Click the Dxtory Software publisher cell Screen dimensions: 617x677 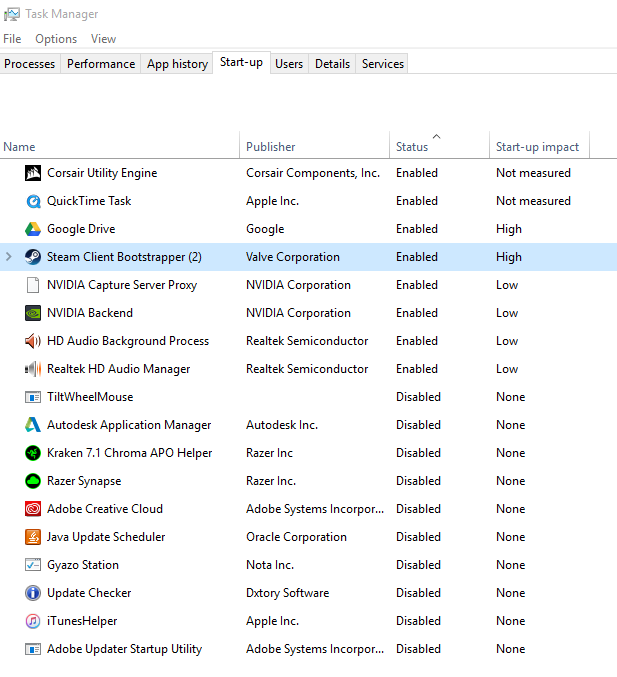(288, 593)
